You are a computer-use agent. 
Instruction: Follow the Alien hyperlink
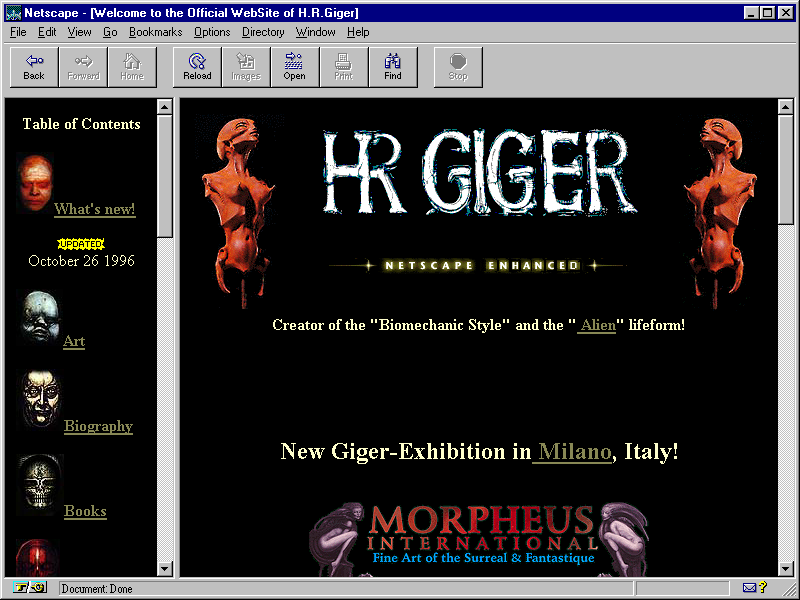pyautogui.click(x=597, y=325)
